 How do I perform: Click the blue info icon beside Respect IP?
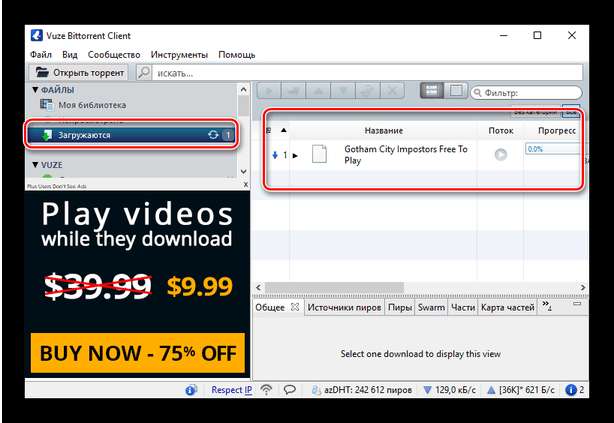point(191,389)
